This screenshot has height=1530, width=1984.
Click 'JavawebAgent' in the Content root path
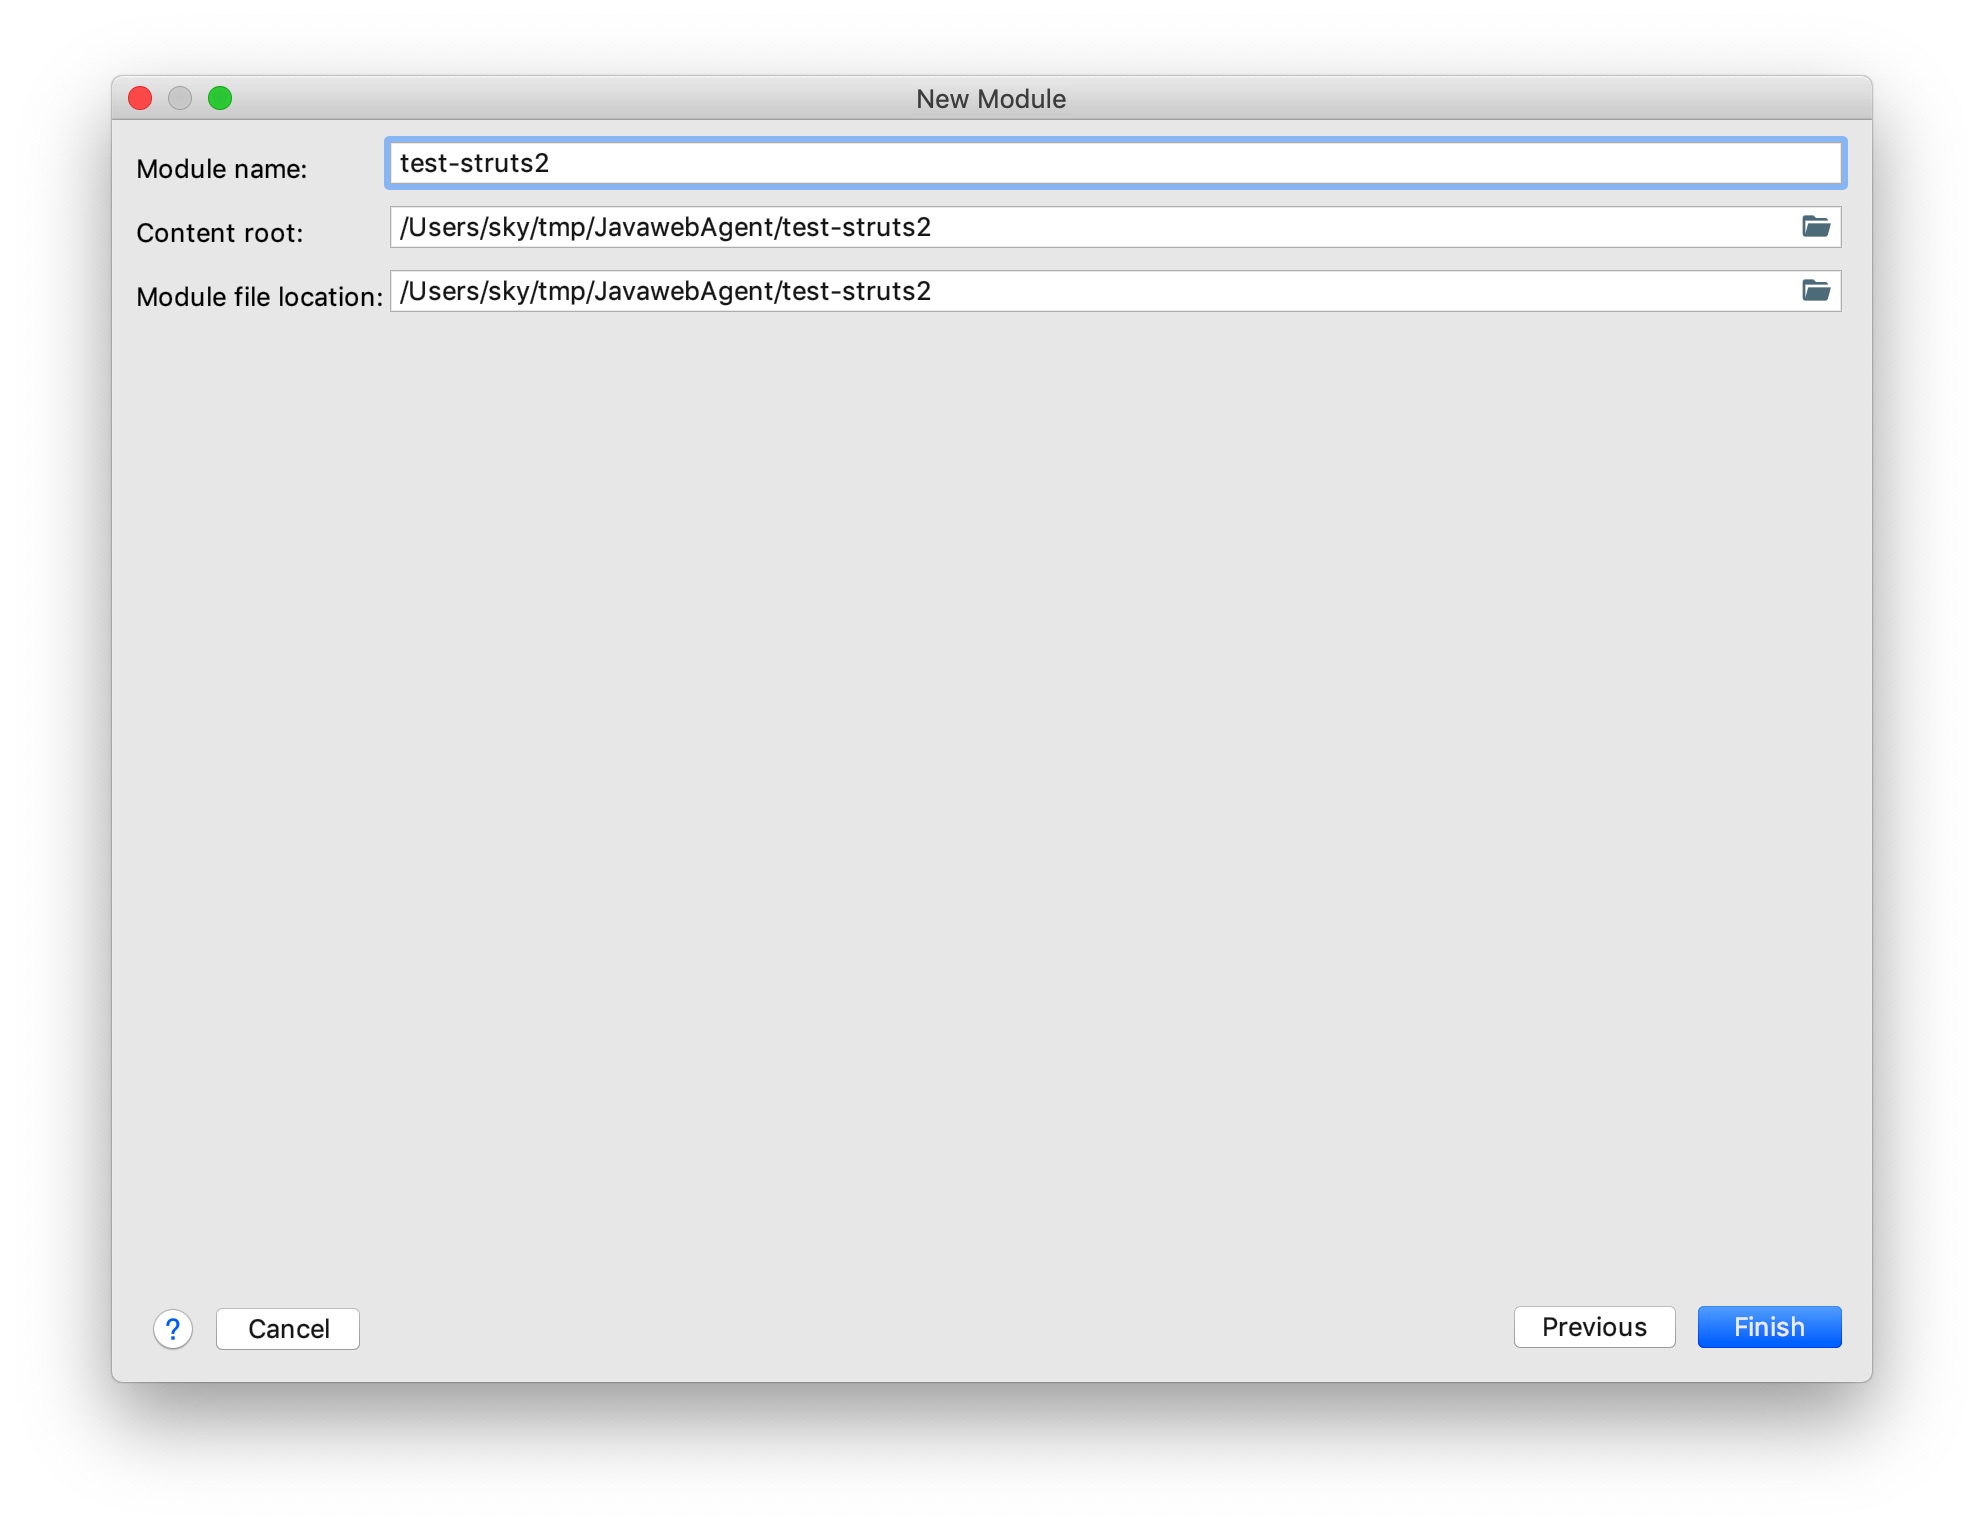coord(684,228)
